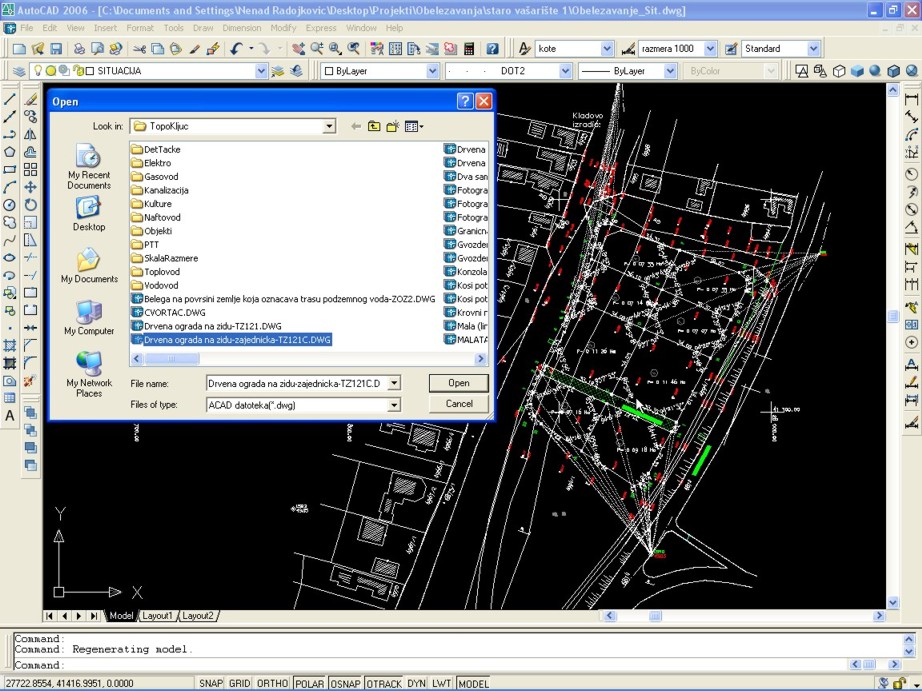This screenshot has width=922, height=691.
Task: Toggle OSNAP in status bar
Action: click(345, 684)
